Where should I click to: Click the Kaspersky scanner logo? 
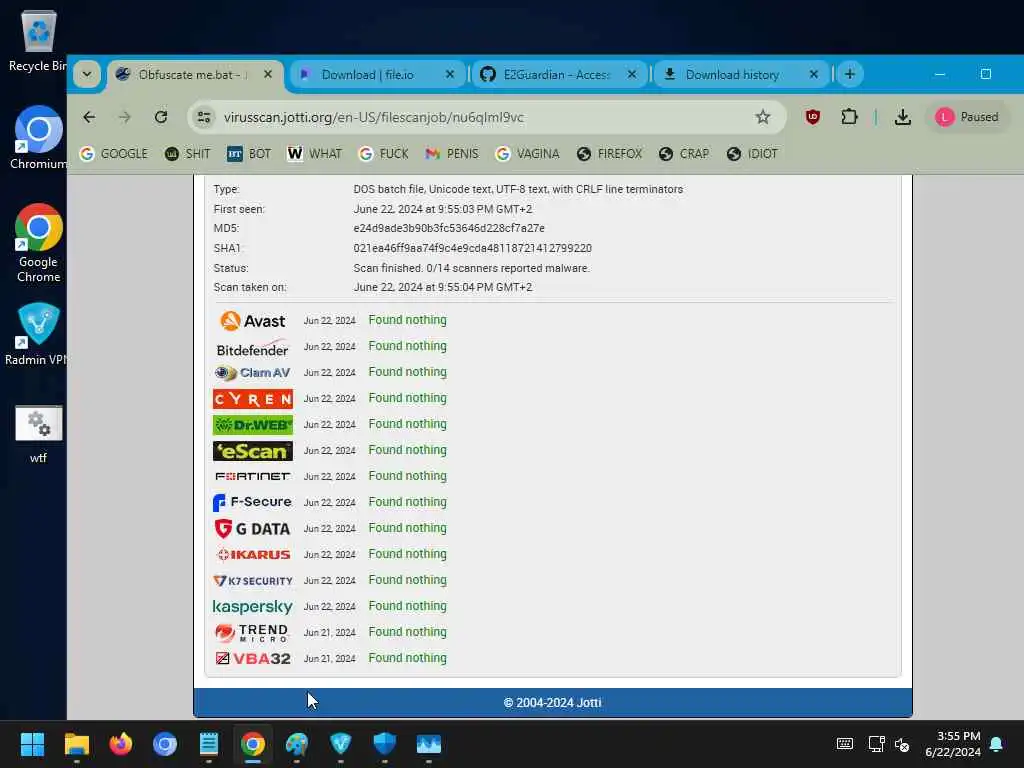pos(252,607)
